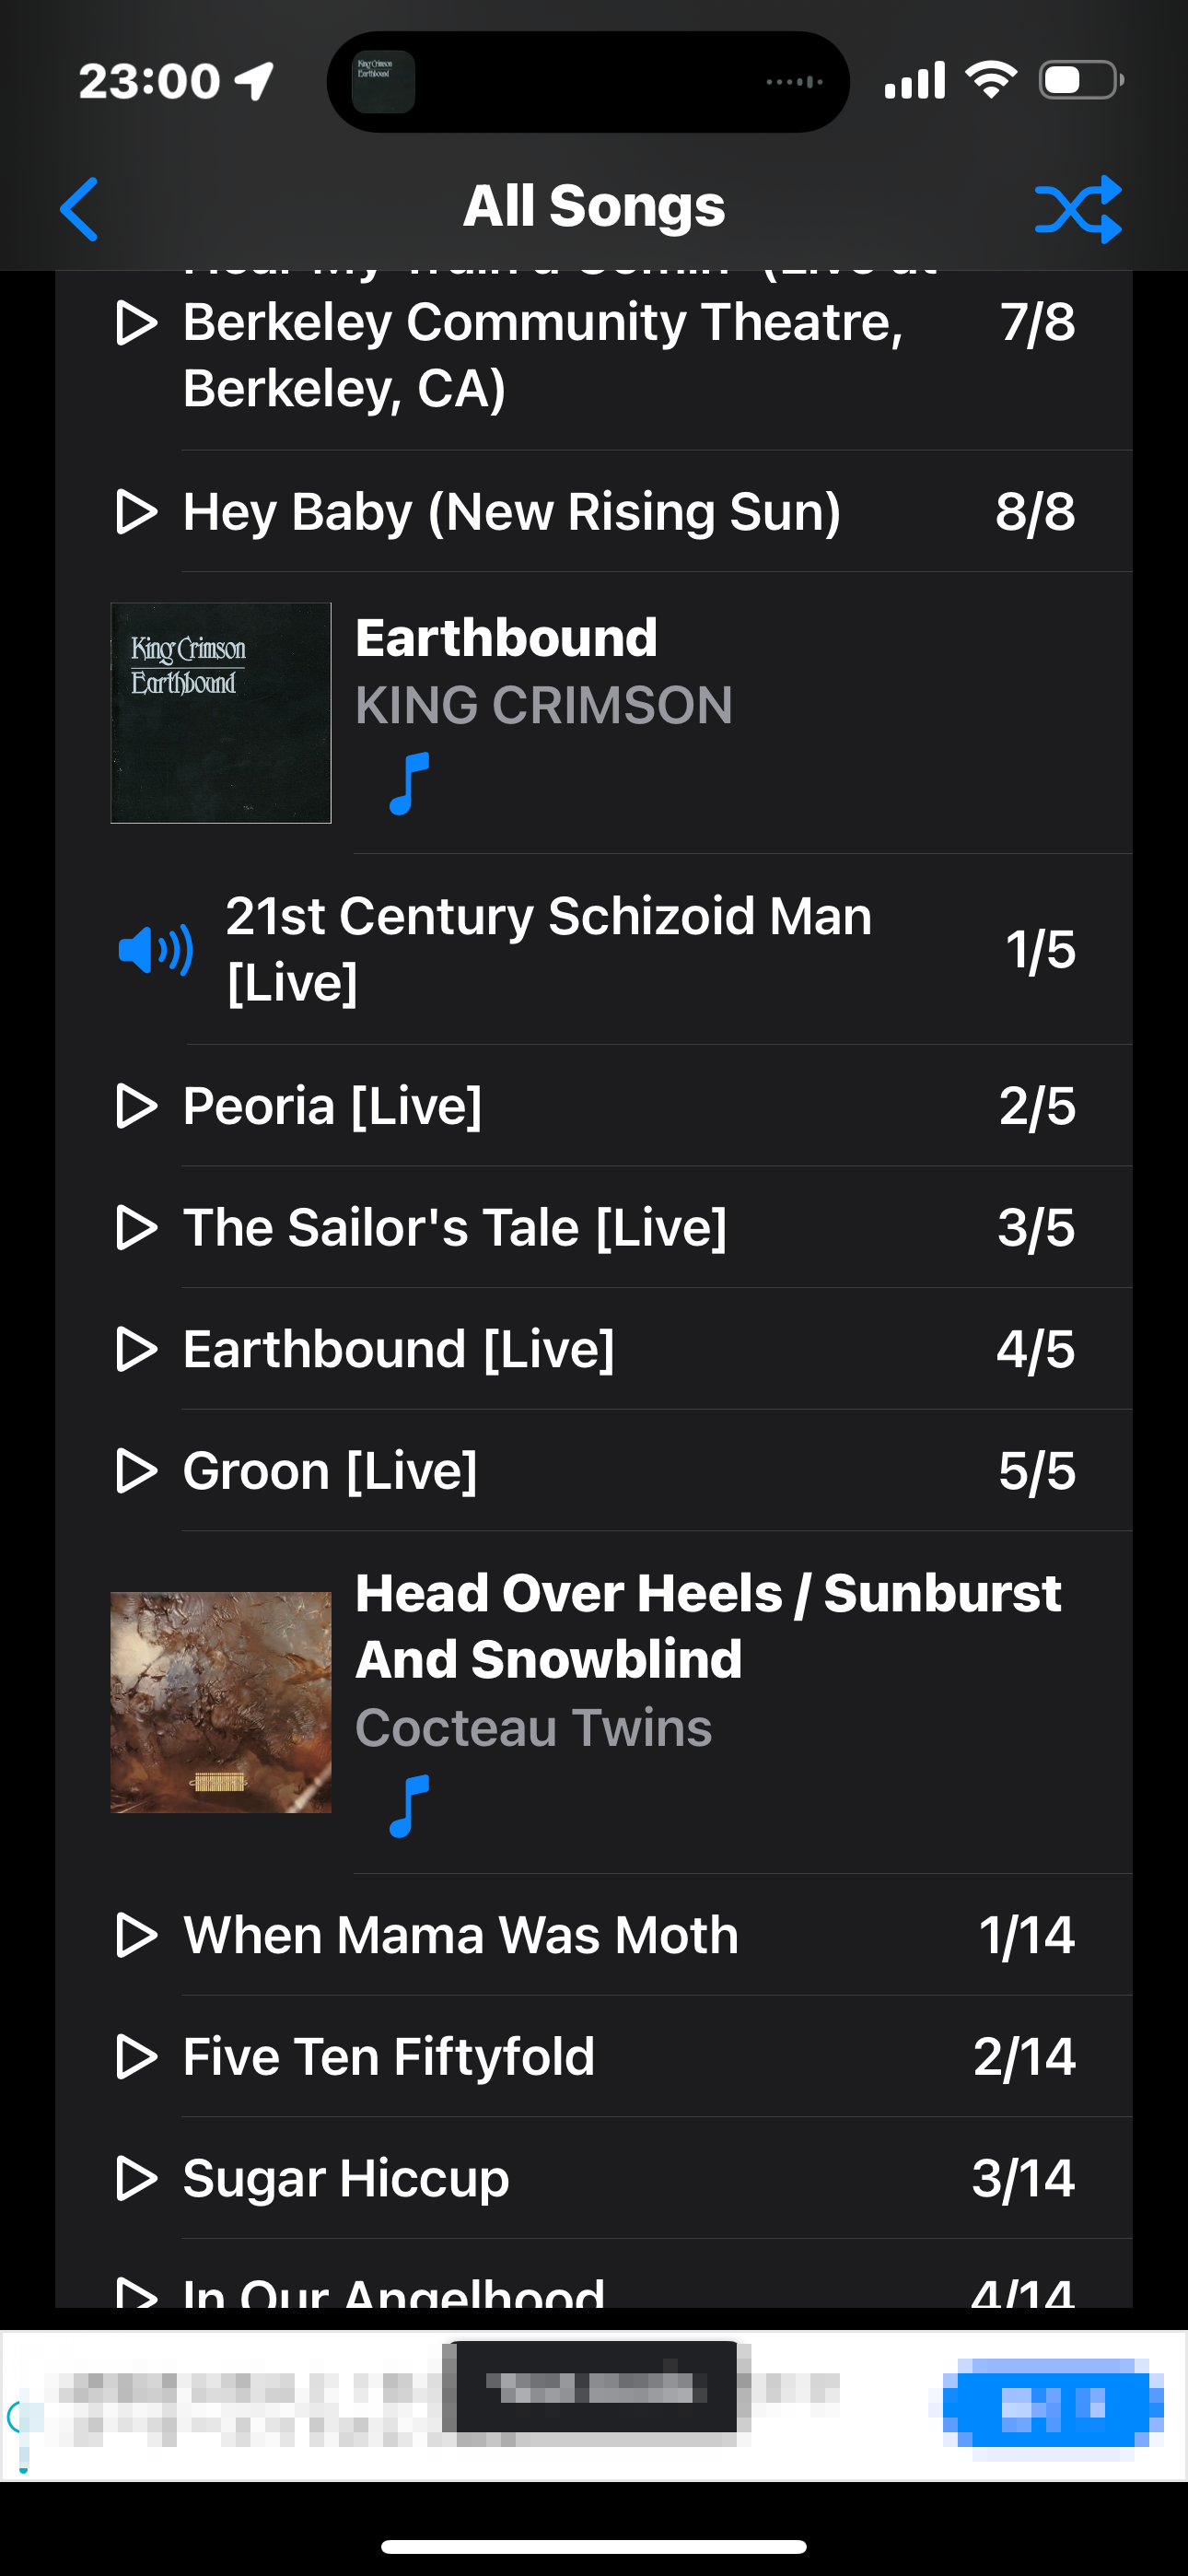1188x2576 pixels.
Task: Play Sugar Hiccup track icon
Action: [137, 2178]
